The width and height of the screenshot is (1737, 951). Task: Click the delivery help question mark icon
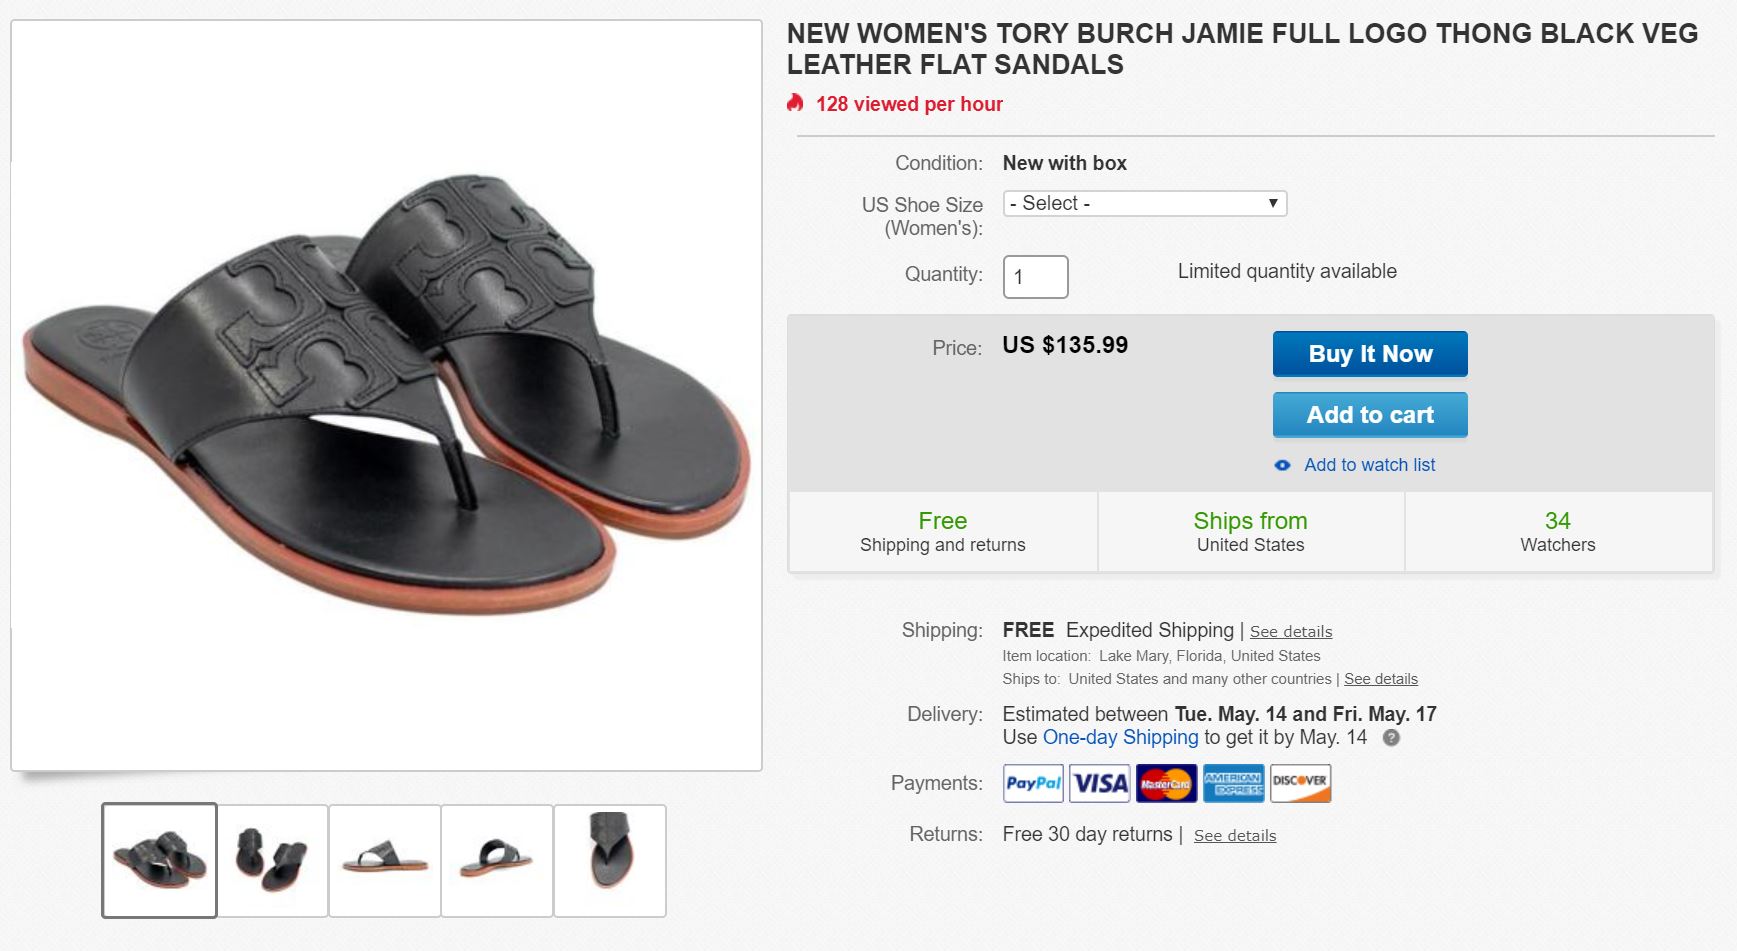tap(1391, 738)
